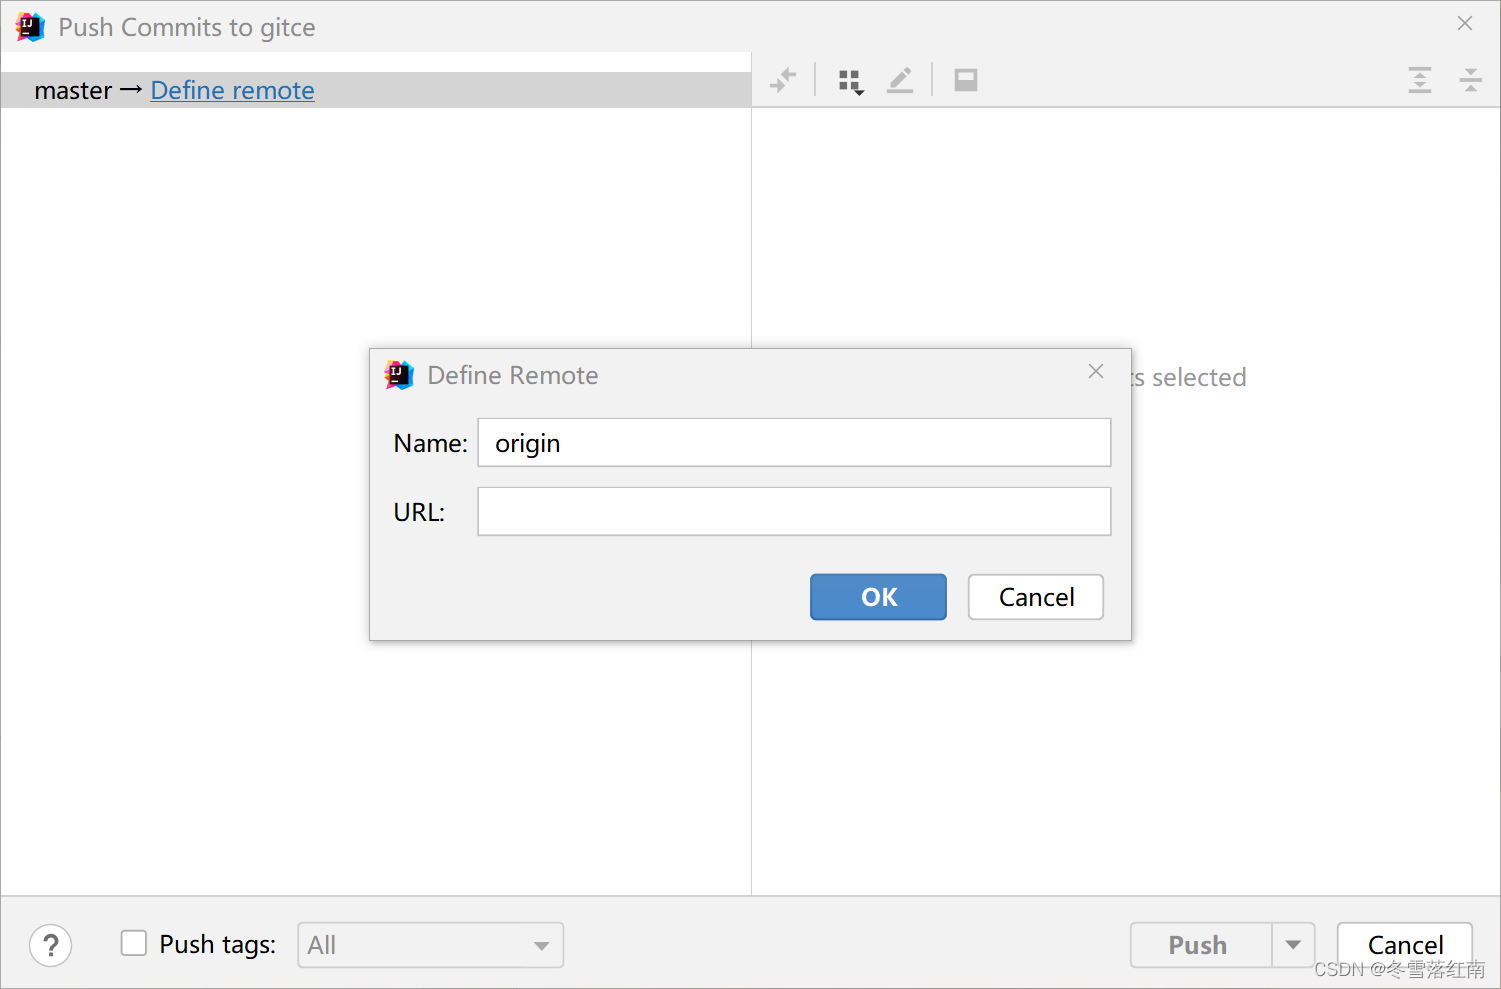Expand the Push button dropdown arrow

[1293, 945]
